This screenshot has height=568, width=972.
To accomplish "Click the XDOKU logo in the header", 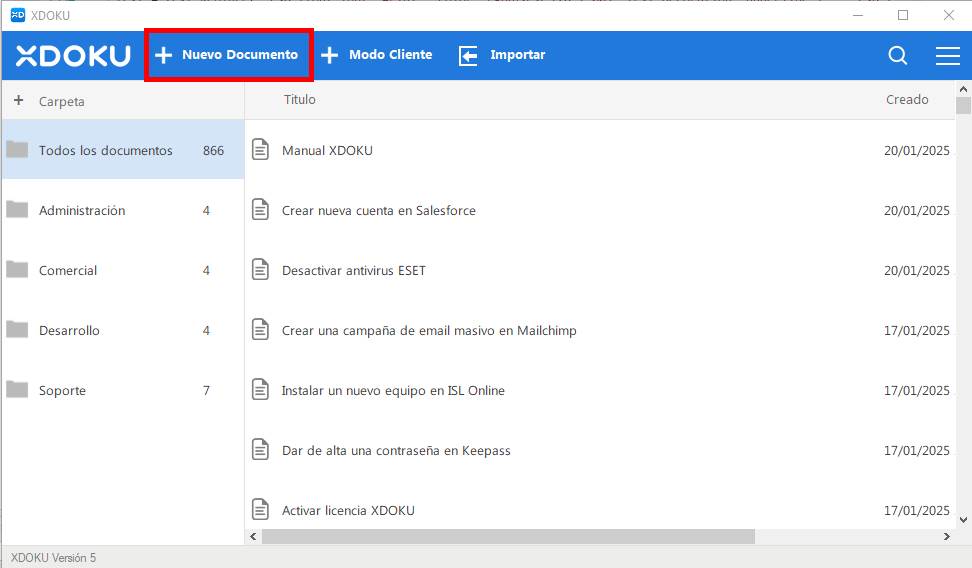I will [x=73, y=55].
